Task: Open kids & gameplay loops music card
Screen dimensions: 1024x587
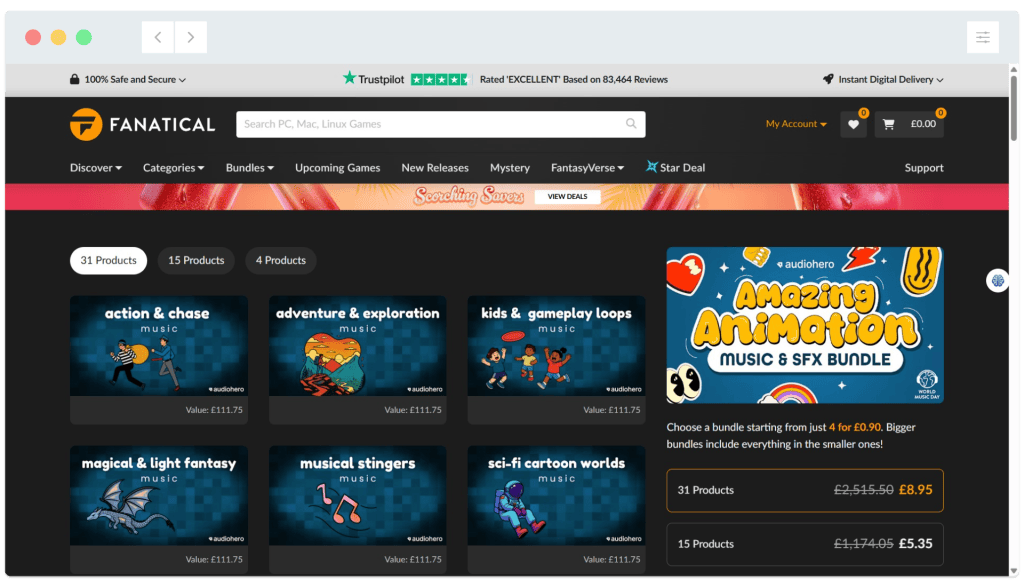Action: [556, 360]
